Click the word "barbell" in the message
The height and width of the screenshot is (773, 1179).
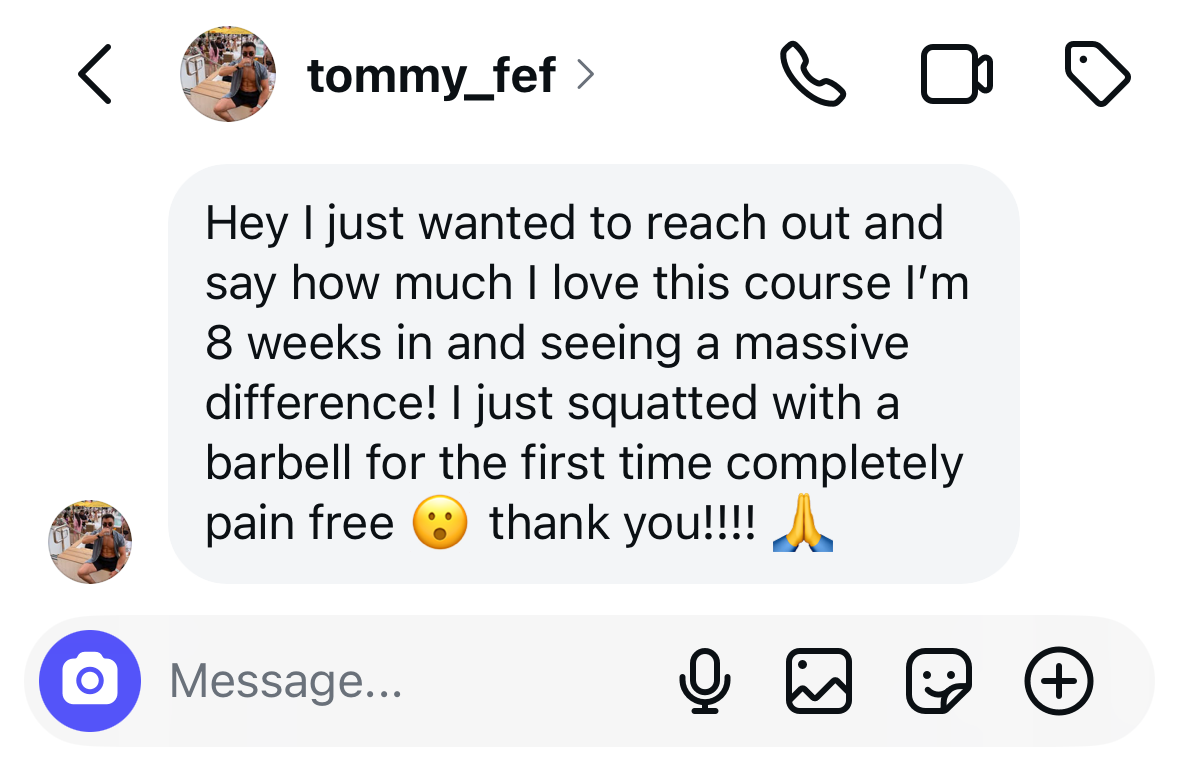(x=278, y=462)
